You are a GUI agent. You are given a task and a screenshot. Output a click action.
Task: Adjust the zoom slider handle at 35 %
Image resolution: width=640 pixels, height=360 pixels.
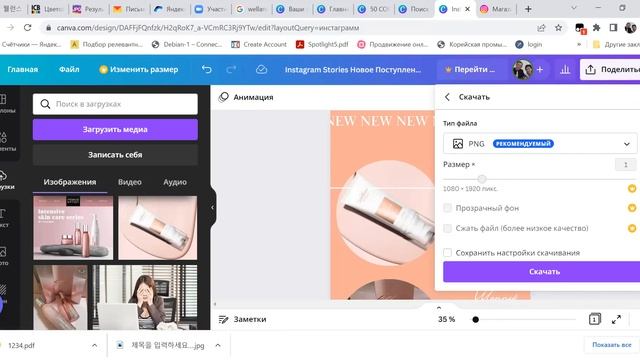coord(476,320)
